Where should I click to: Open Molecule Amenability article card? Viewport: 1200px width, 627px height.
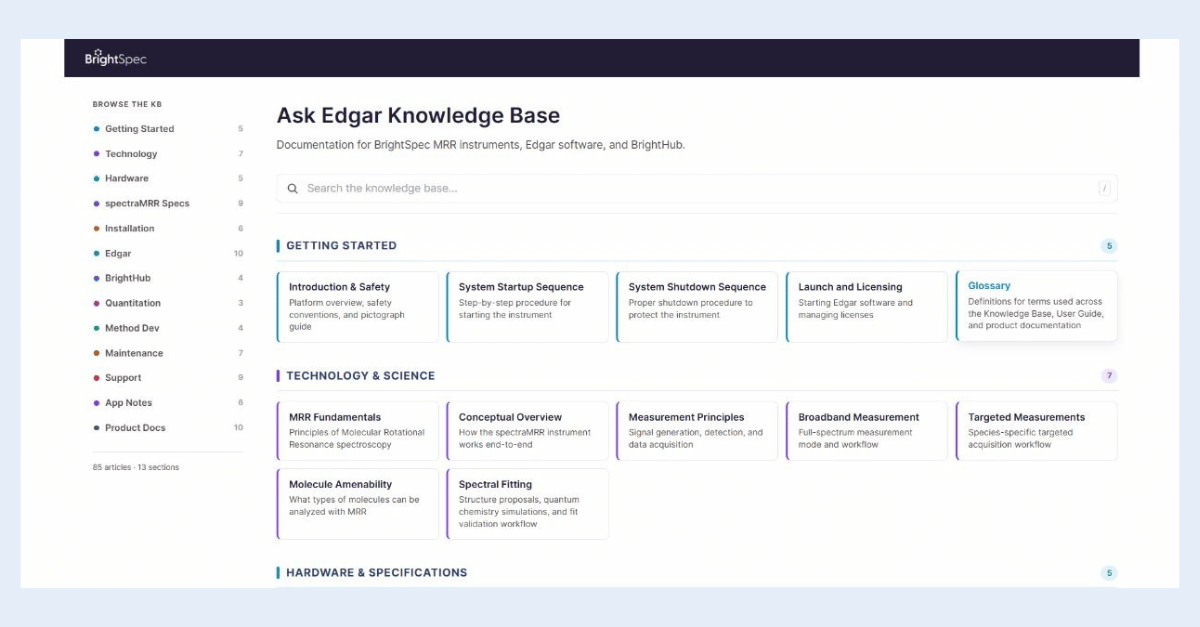pyautogui.click(x=358, y=504)
